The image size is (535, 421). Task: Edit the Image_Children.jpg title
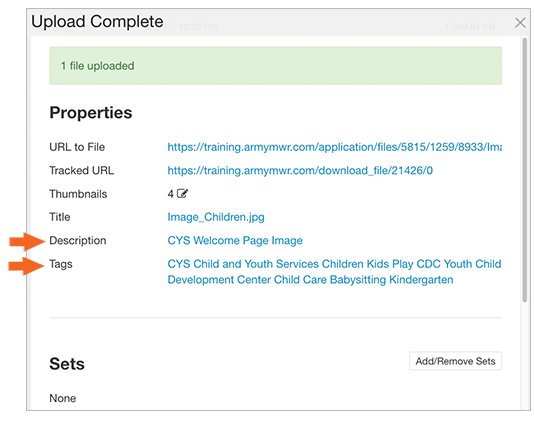[216, 217]
